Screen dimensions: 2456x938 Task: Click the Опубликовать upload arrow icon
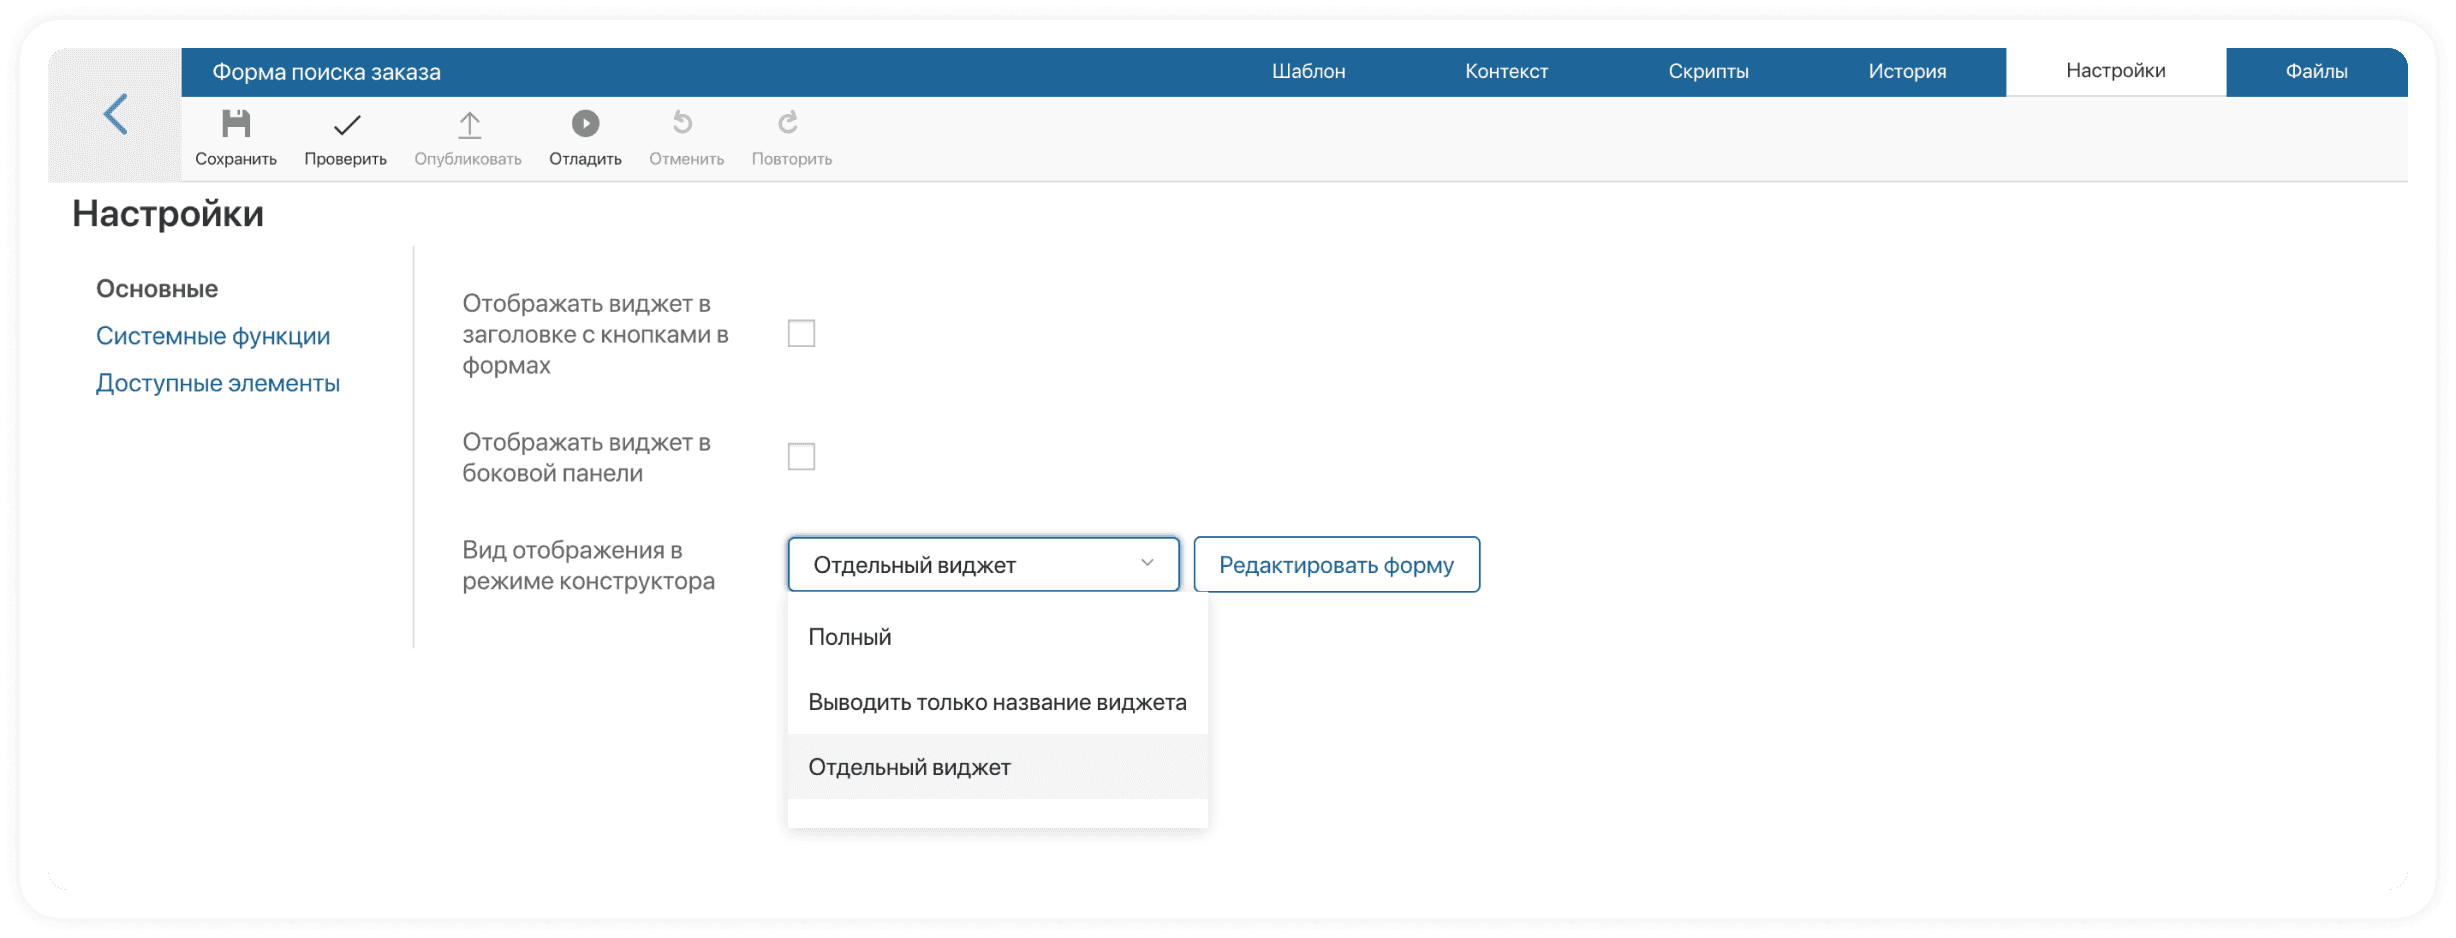pyautogui.click(x=469, y=125)
